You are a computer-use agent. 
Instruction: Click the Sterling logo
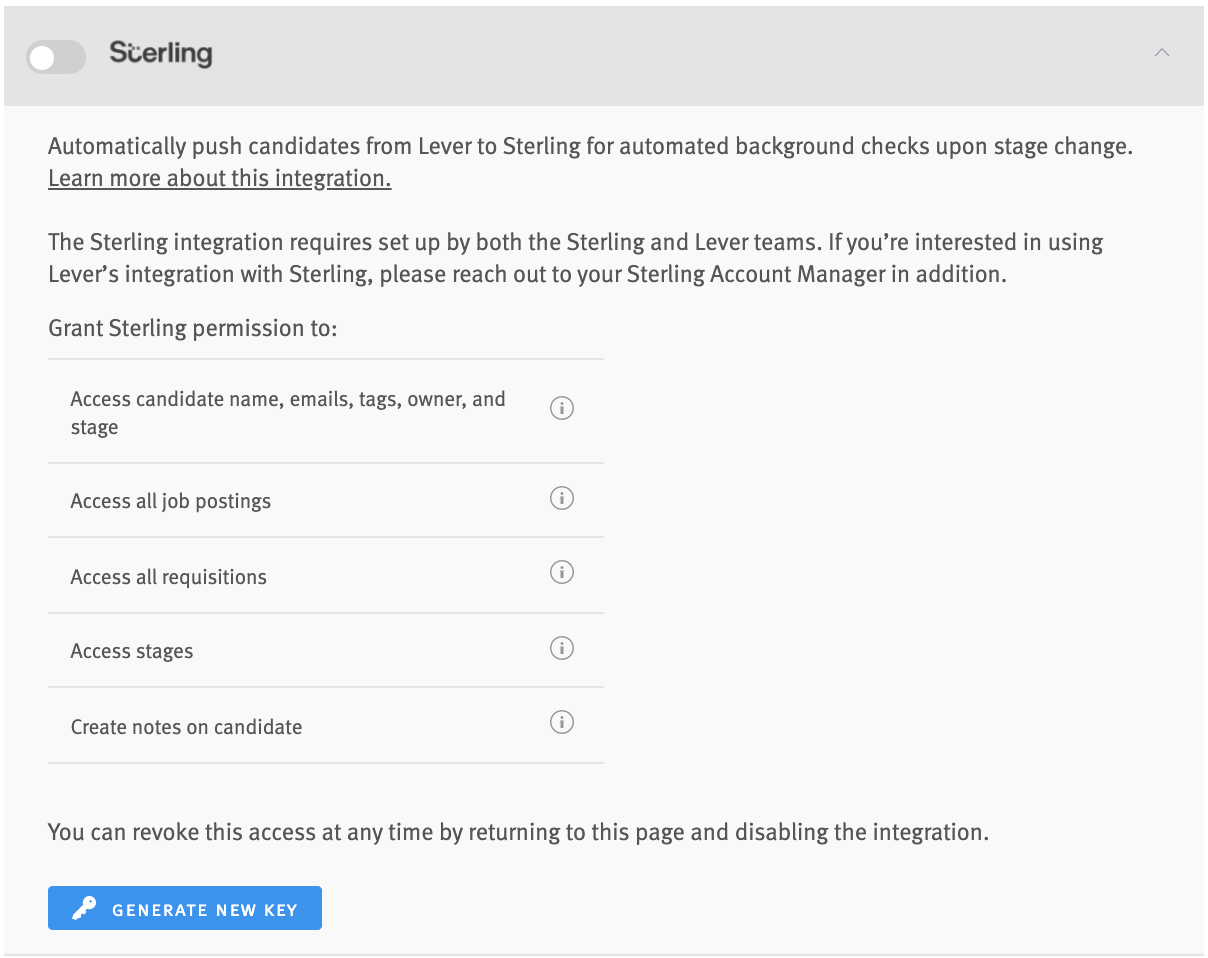[161, 54]
